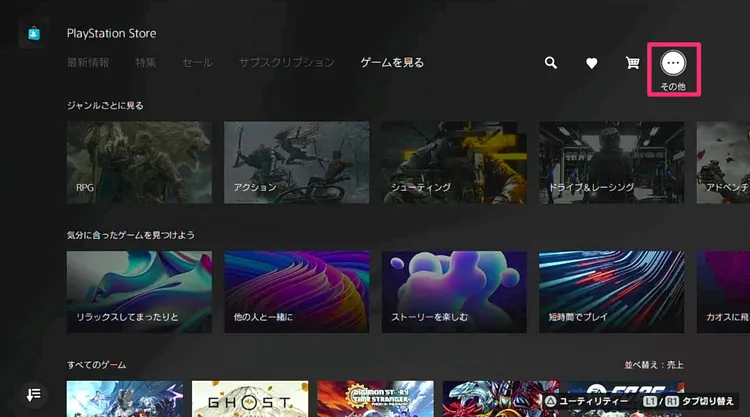Choose the ドライブ＆レーシング genre tile
This screenshot has height=417, width=750.
(x=611, y=162)
